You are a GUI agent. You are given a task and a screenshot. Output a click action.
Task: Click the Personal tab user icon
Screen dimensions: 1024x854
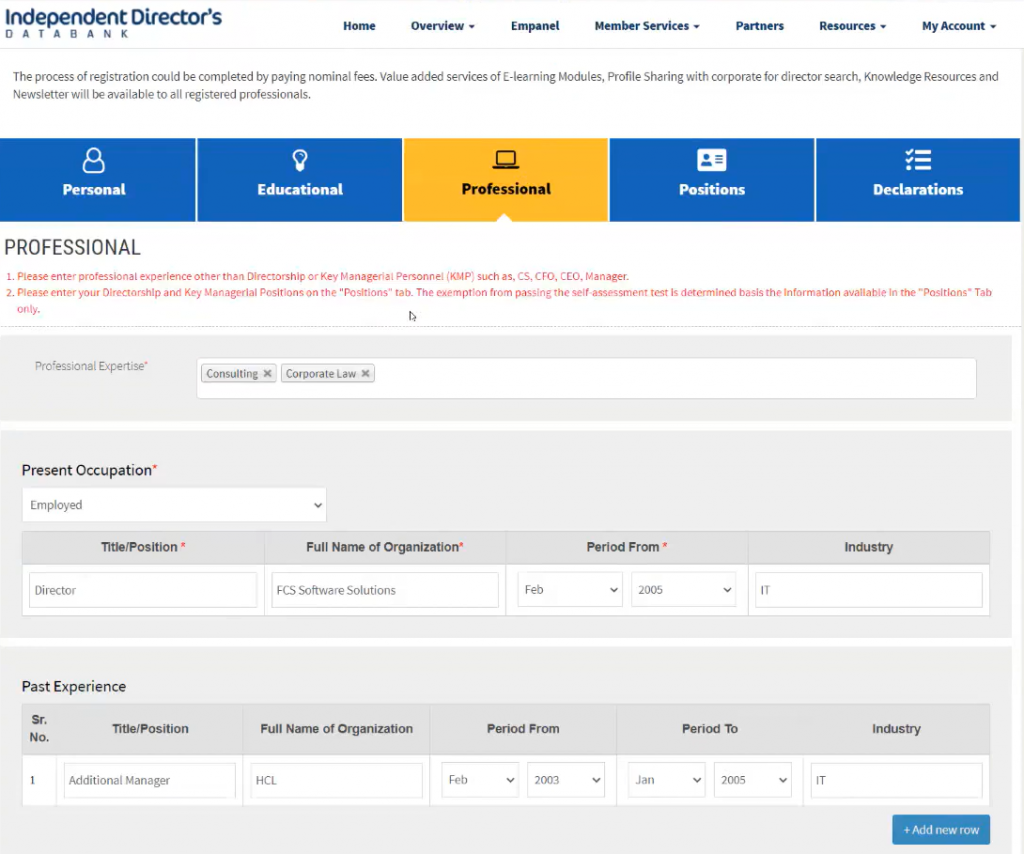(x=94, y=160)
